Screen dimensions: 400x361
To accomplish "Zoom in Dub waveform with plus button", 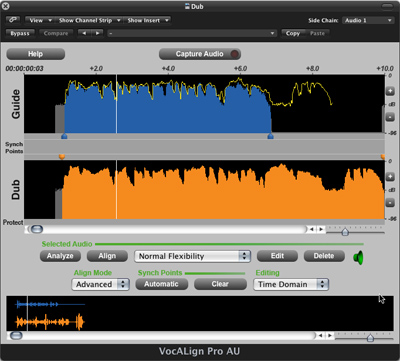I will coord(390,177).
